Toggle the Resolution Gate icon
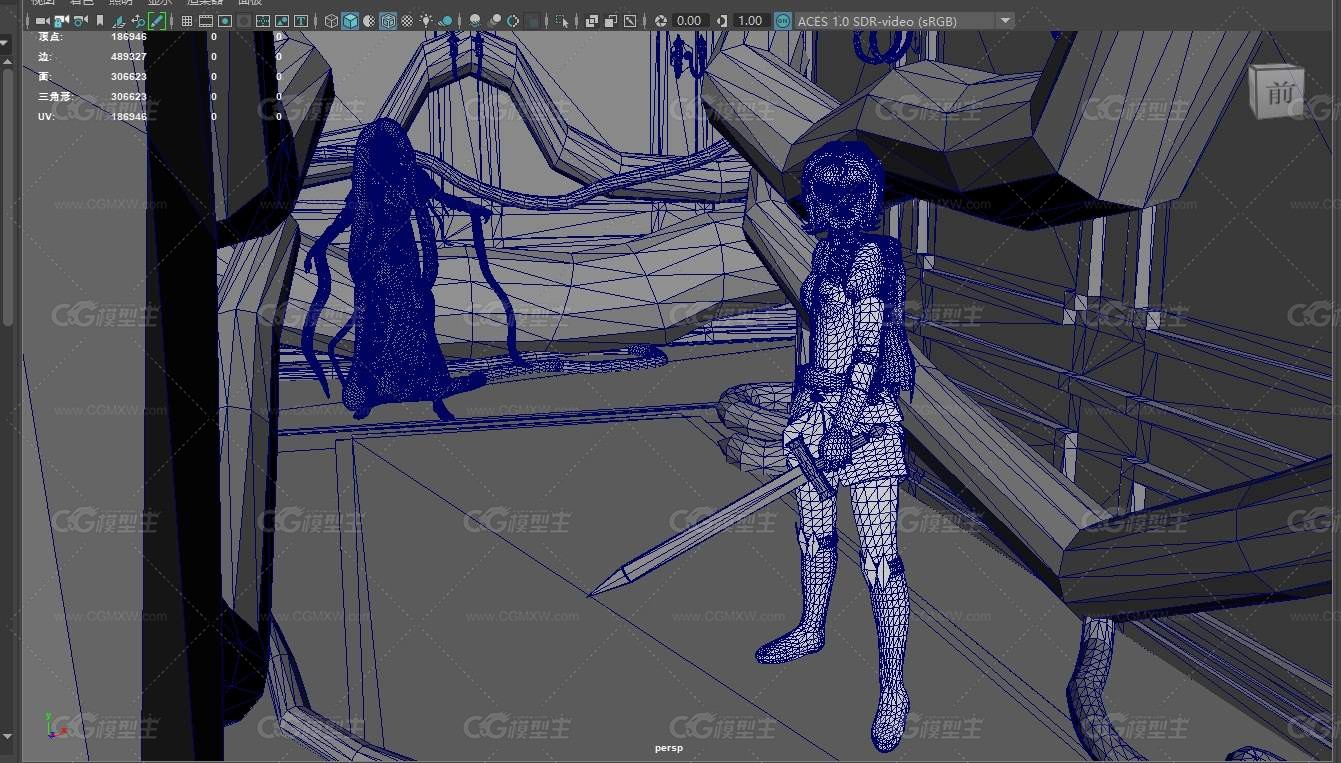 225,20
